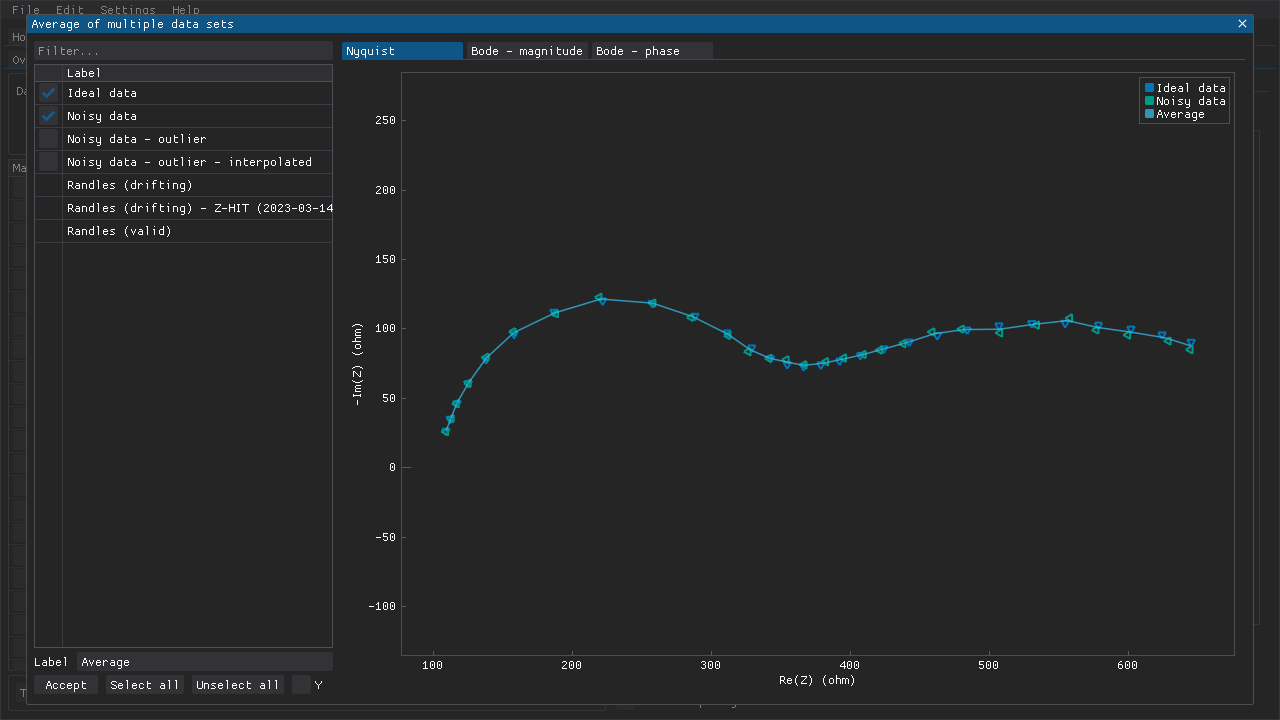Click the Label column header
The width and height of the screenshot is (1280, 720).
[197, 73]
